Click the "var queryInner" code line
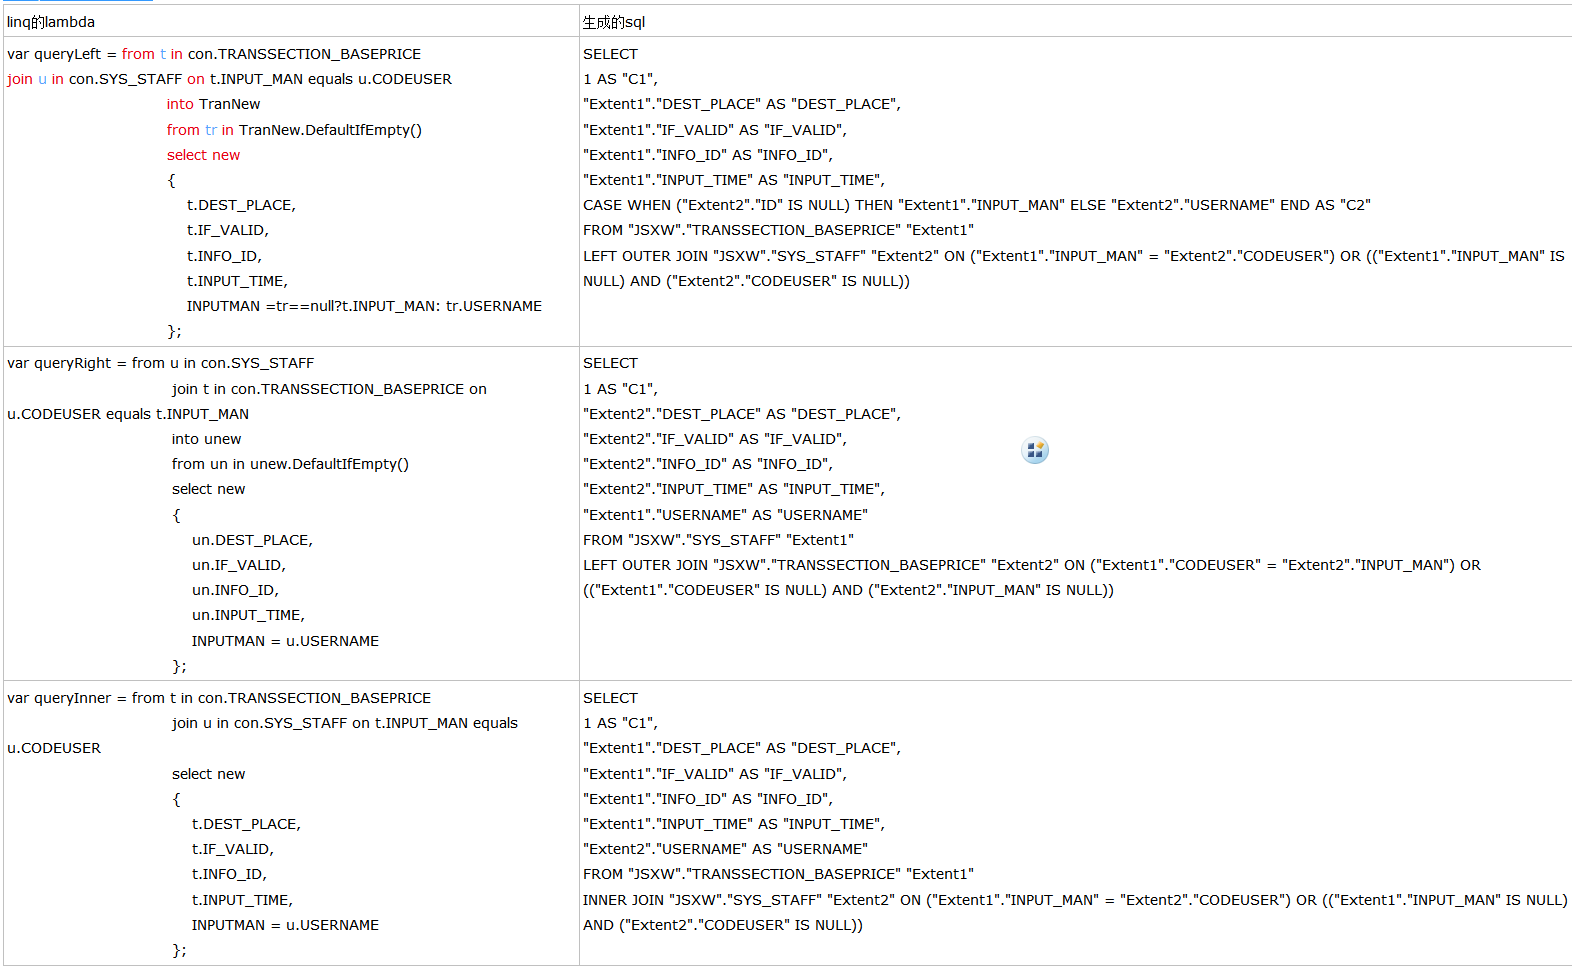Viewport: 1572px width, 966px height. click(x=219, y=698)
